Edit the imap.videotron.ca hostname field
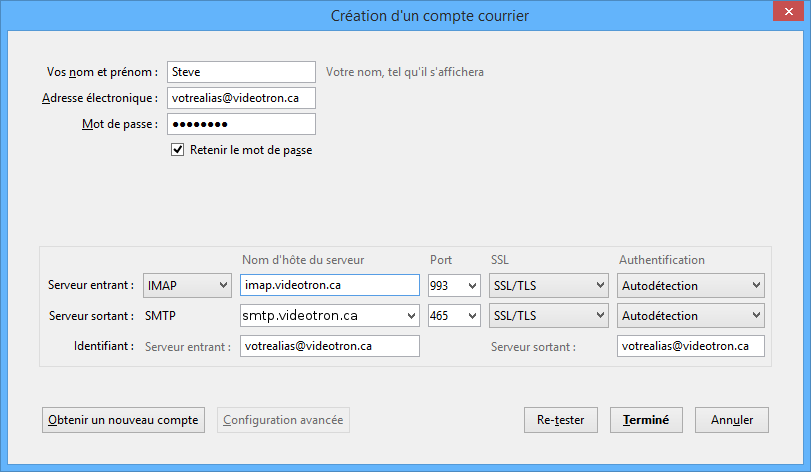Image resolution: width=811 pixels, height=472 pixels. 329,285
